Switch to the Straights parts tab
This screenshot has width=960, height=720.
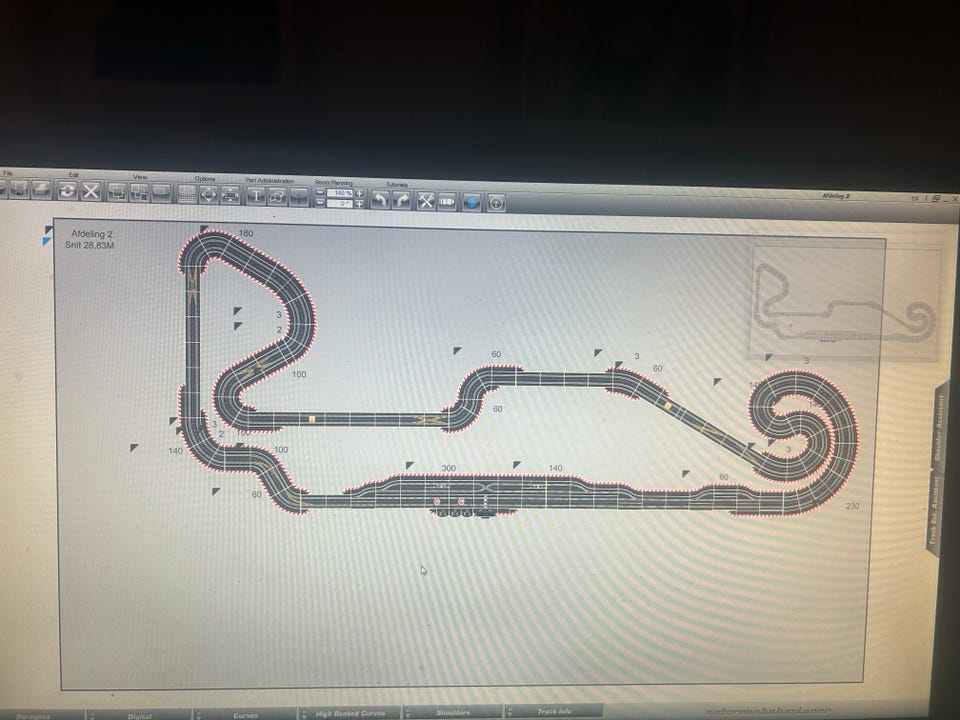coord(33,716)
